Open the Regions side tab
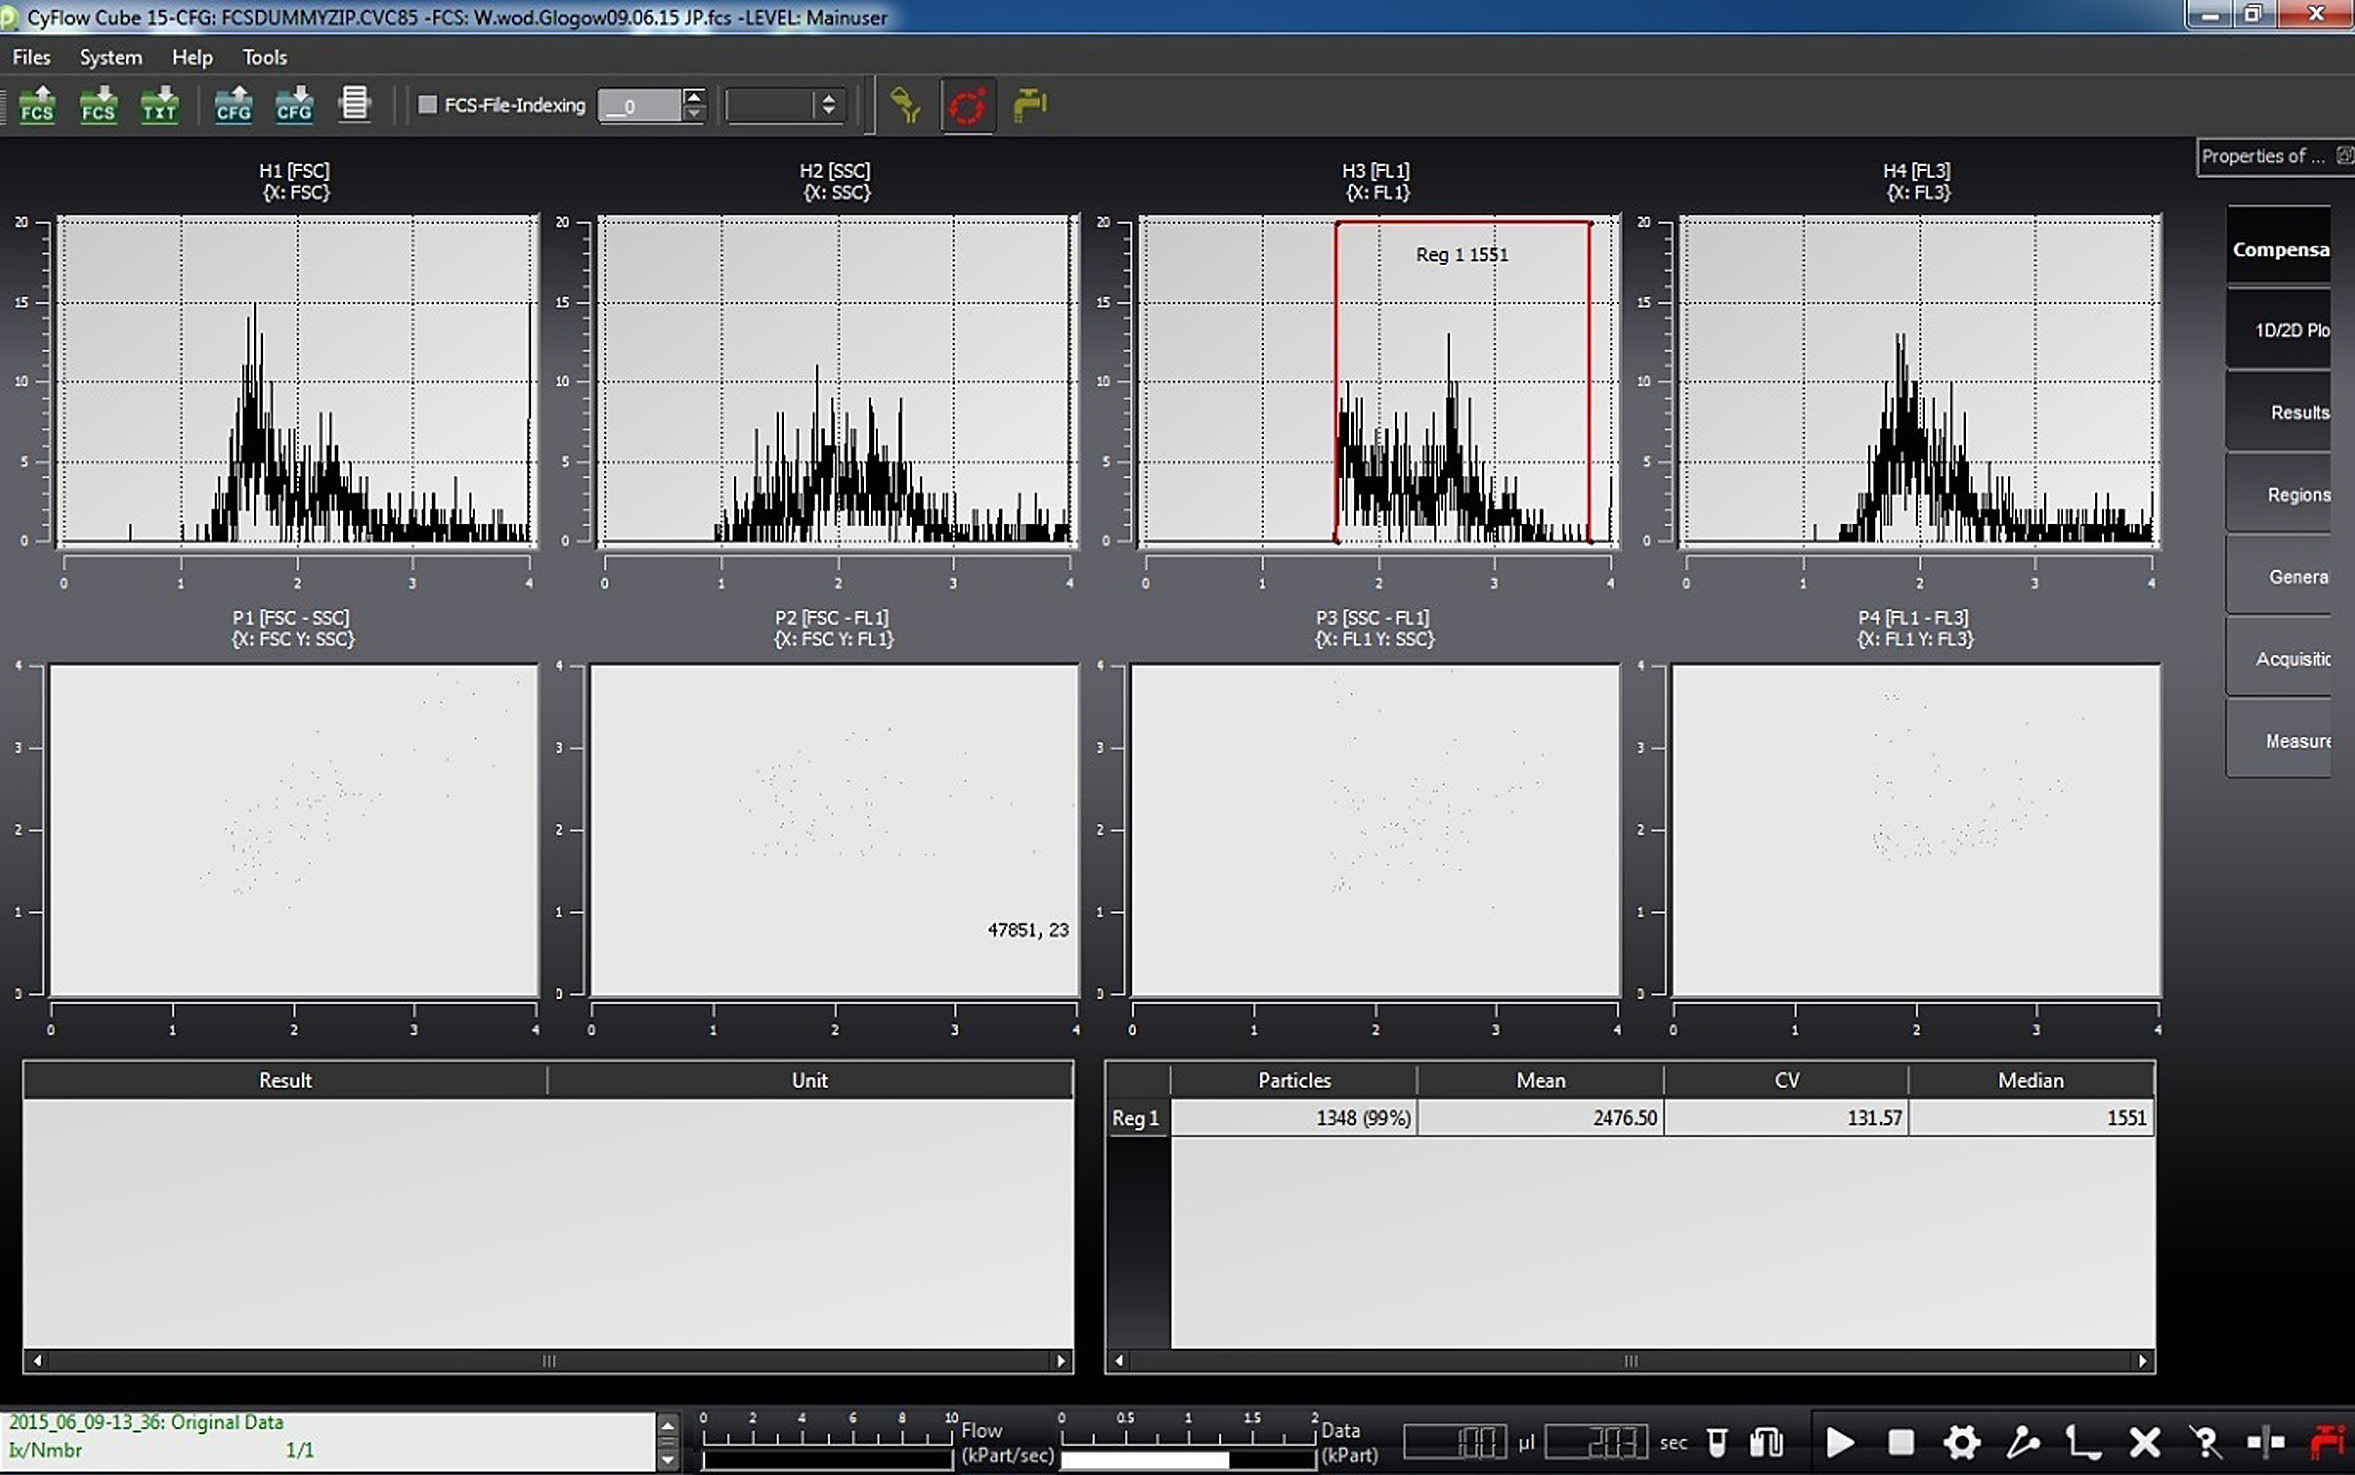The height and width of the screenshot is (1475, 2355). tap(2279, 494)
